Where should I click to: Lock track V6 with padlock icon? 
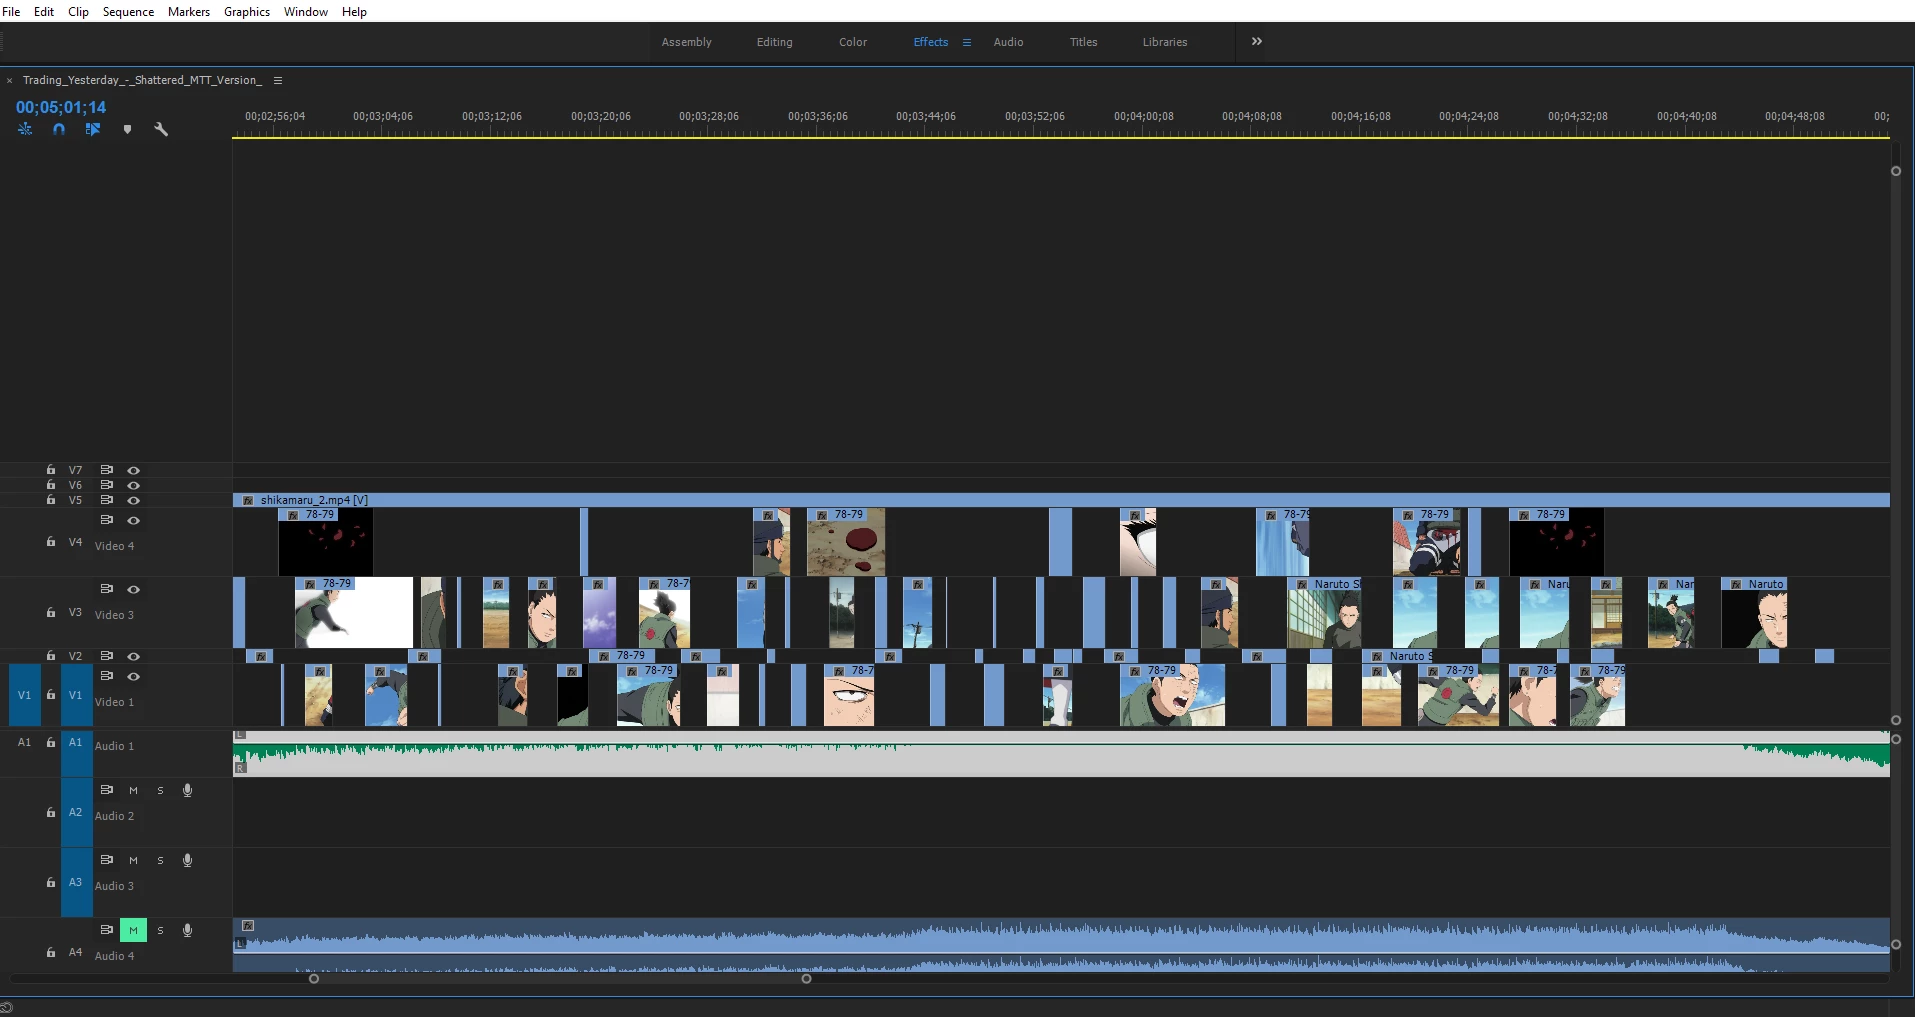51,485
